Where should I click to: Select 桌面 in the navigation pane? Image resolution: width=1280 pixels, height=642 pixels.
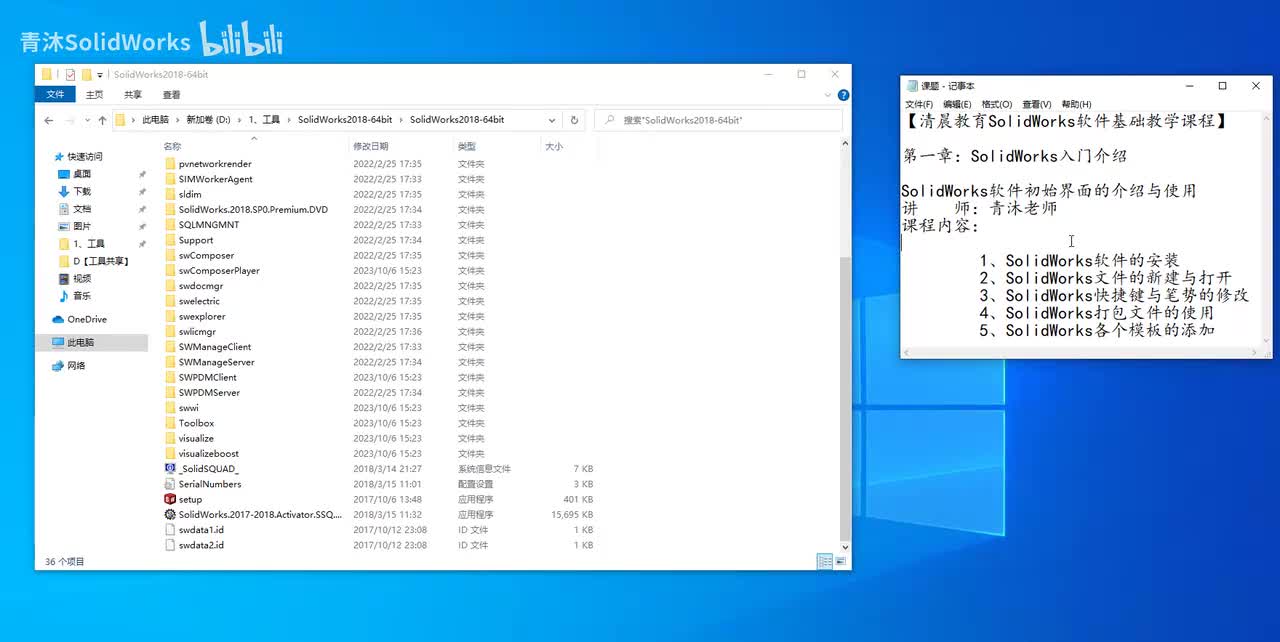pos(82,174)
